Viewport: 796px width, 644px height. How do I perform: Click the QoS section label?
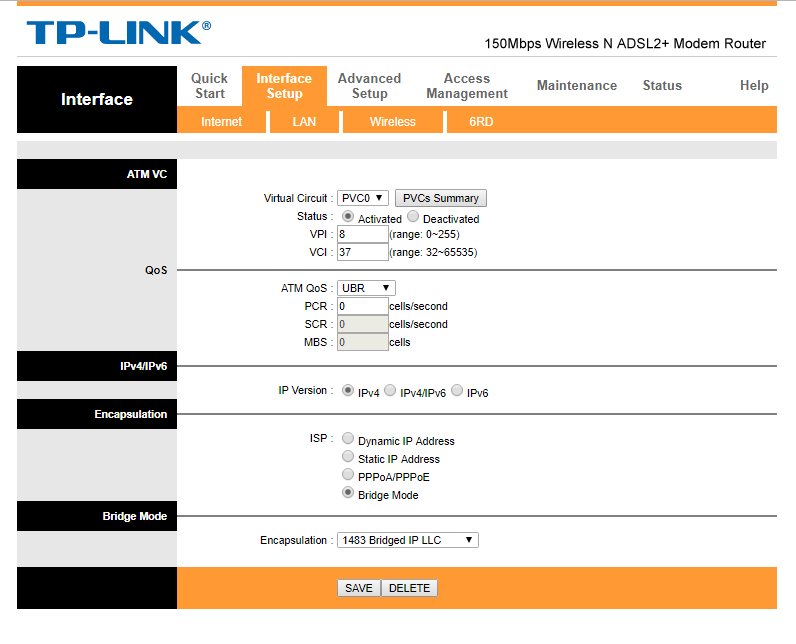point(156,270)
